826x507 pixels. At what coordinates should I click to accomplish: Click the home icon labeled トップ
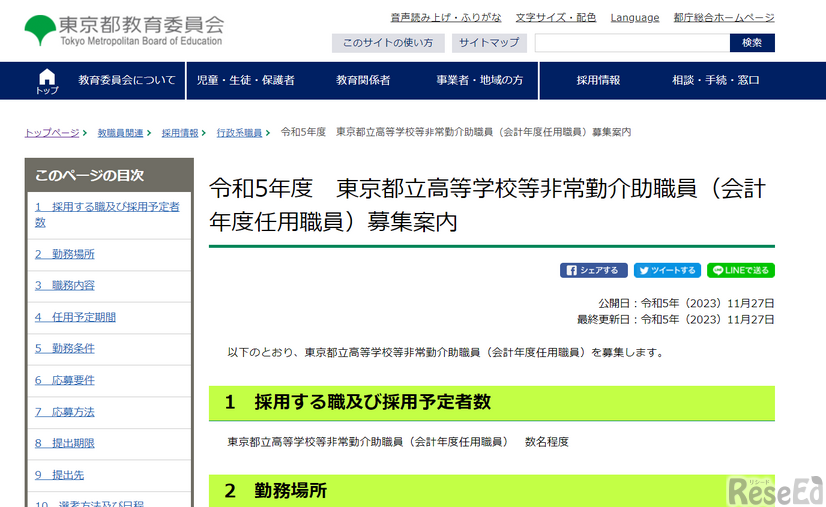(x=46, y=81)
